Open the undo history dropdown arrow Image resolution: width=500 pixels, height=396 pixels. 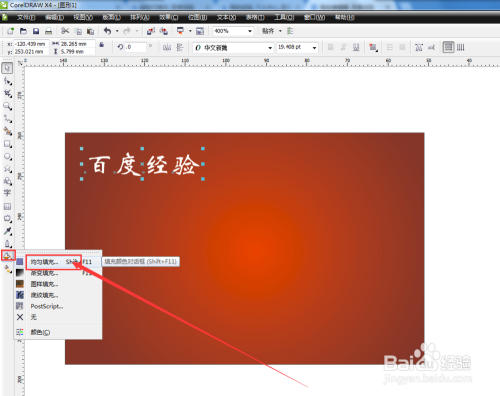117,31
